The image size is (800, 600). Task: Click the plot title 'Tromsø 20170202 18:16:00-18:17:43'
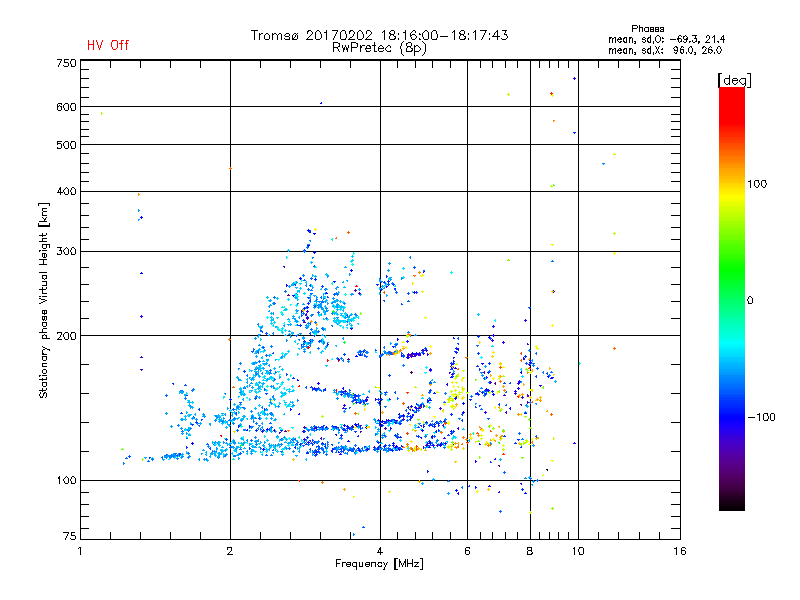click(380, 35)
